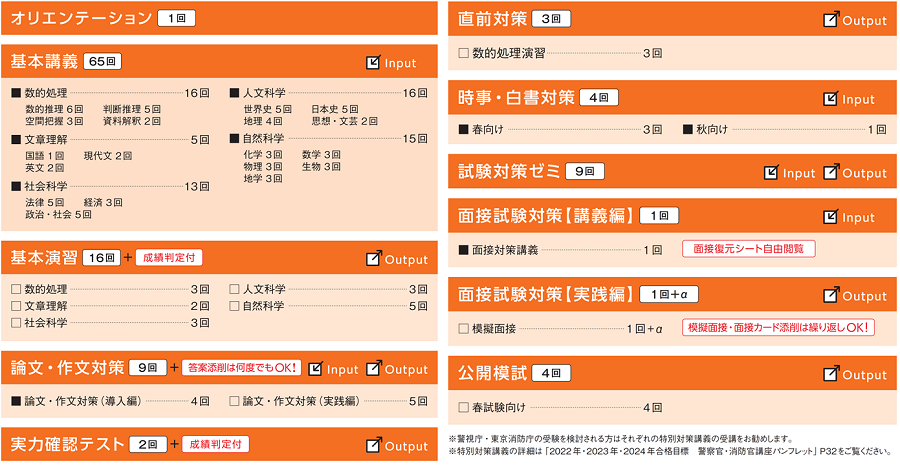Viewport: 900px width, 465px height.
Task: Click 成績判定付 badge beside 基本演習
Action: coord(168,258)
